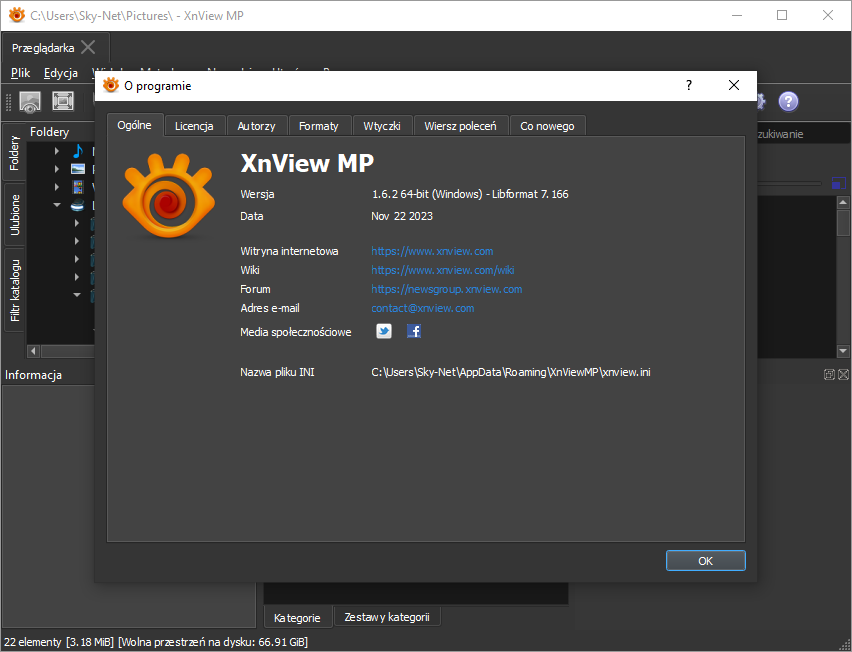Show the Co nowego tab
The height and width of the screenshot is (652, 852).
547,126
